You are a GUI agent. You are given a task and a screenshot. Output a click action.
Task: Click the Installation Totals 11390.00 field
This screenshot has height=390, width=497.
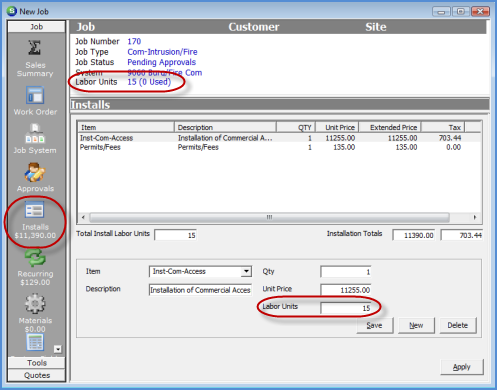413,235
